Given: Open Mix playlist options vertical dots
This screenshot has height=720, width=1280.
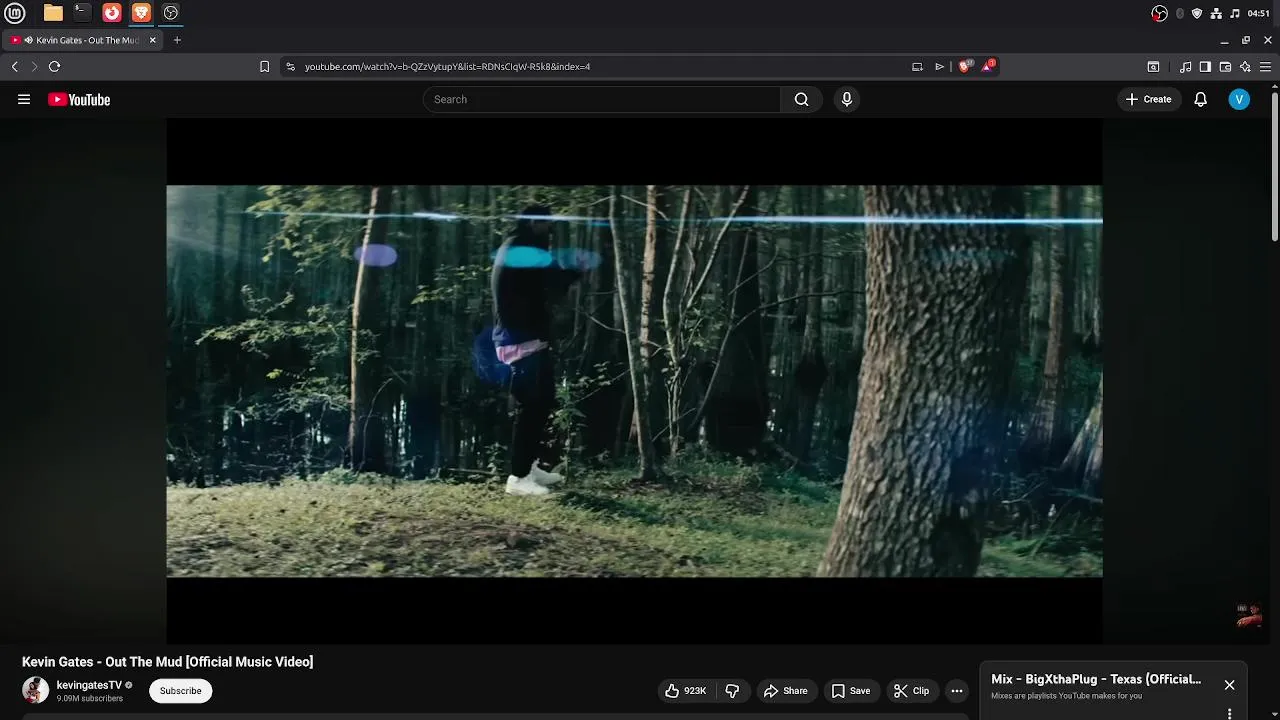Looking at the screenshot, I should [x=1229, y=713].
